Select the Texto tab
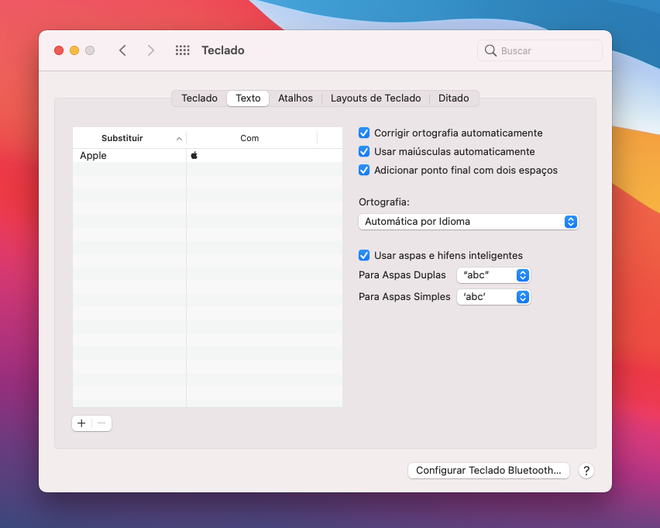Image resolution: width=660 pixels, height=528 pixels. (x=248, y=98)
